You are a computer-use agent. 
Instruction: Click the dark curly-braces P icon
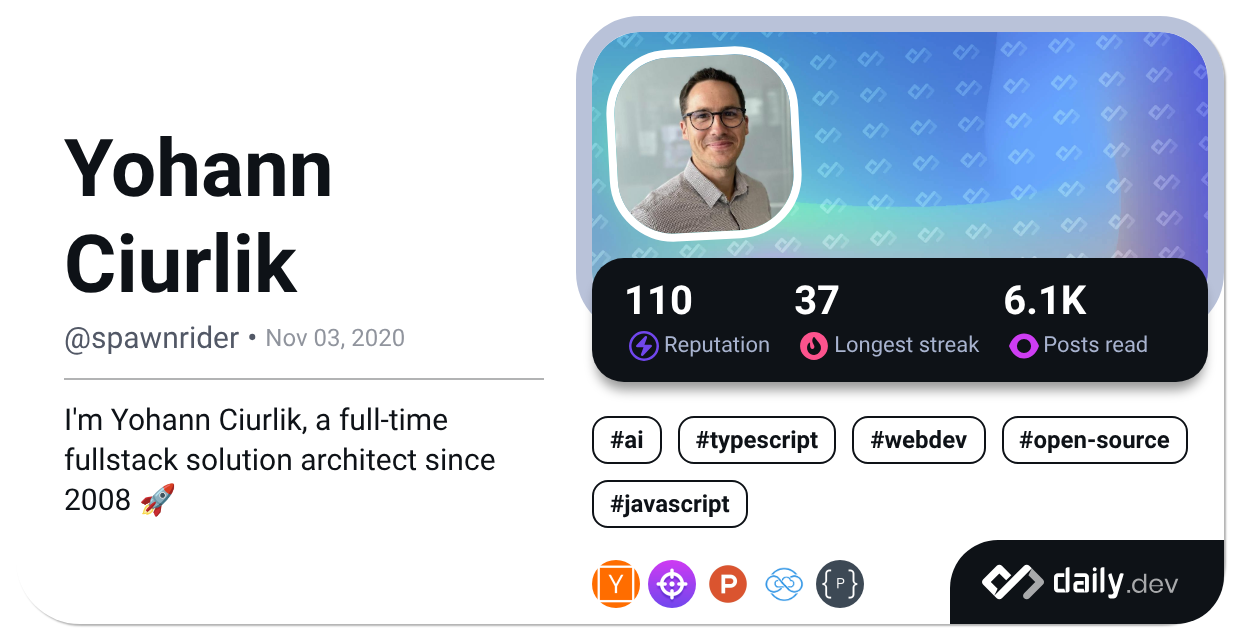(840, 584)
